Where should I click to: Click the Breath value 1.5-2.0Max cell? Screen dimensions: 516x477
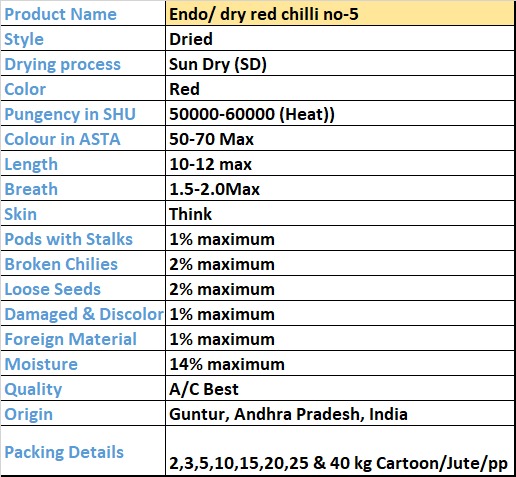coord(340,189)
